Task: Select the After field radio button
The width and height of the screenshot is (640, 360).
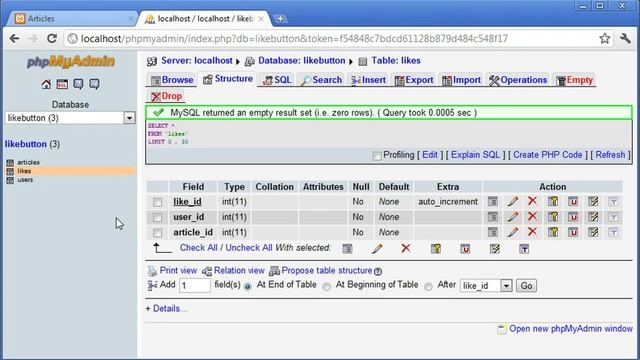Action: pos(428,287)
